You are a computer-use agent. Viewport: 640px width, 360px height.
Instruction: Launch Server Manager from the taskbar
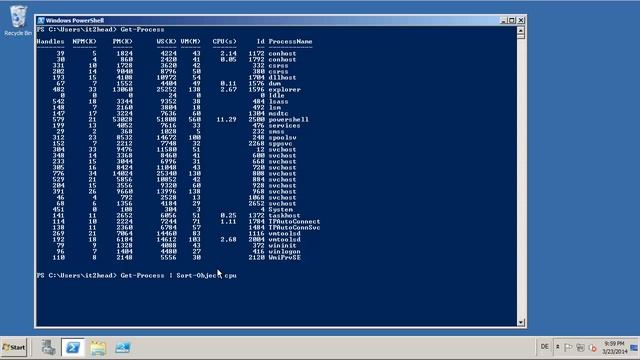(x=48, y=347)
